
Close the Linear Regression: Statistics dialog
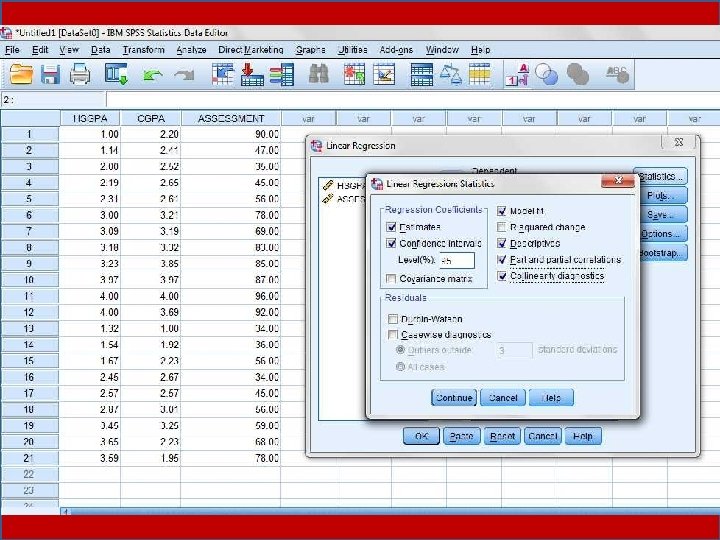[x=618, y=180]
